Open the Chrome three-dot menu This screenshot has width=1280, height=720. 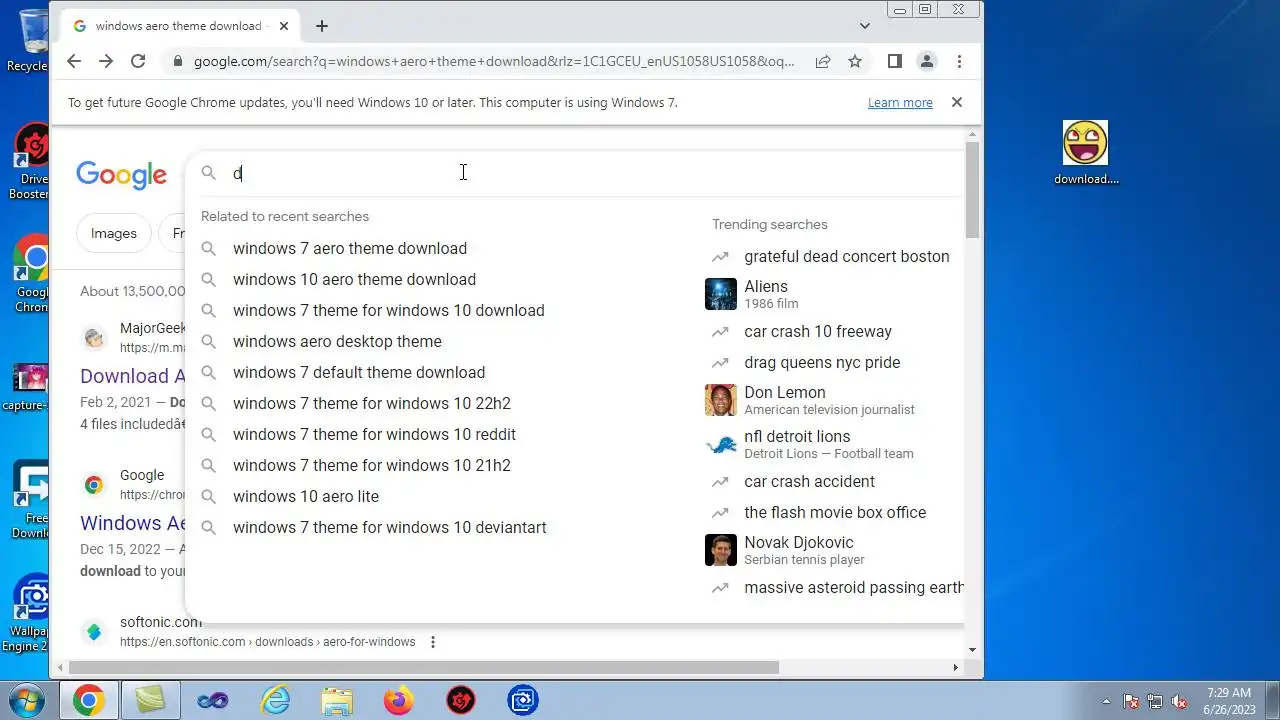(x=959, y=61)
